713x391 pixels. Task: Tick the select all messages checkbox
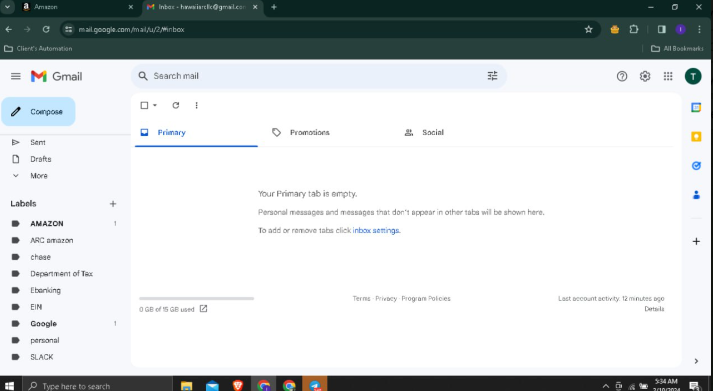144,105
